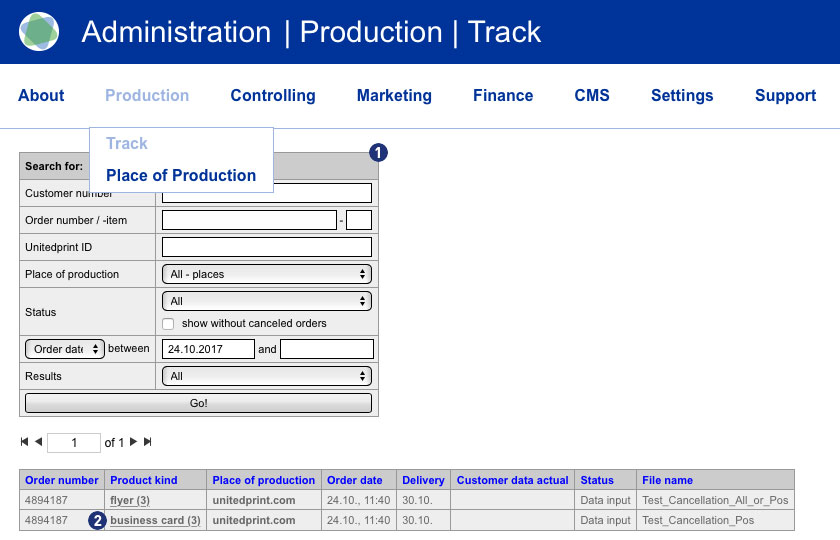This screenshot has width=840, height=540.
Task: Open the Results dropdown
Action: point(266,376)
